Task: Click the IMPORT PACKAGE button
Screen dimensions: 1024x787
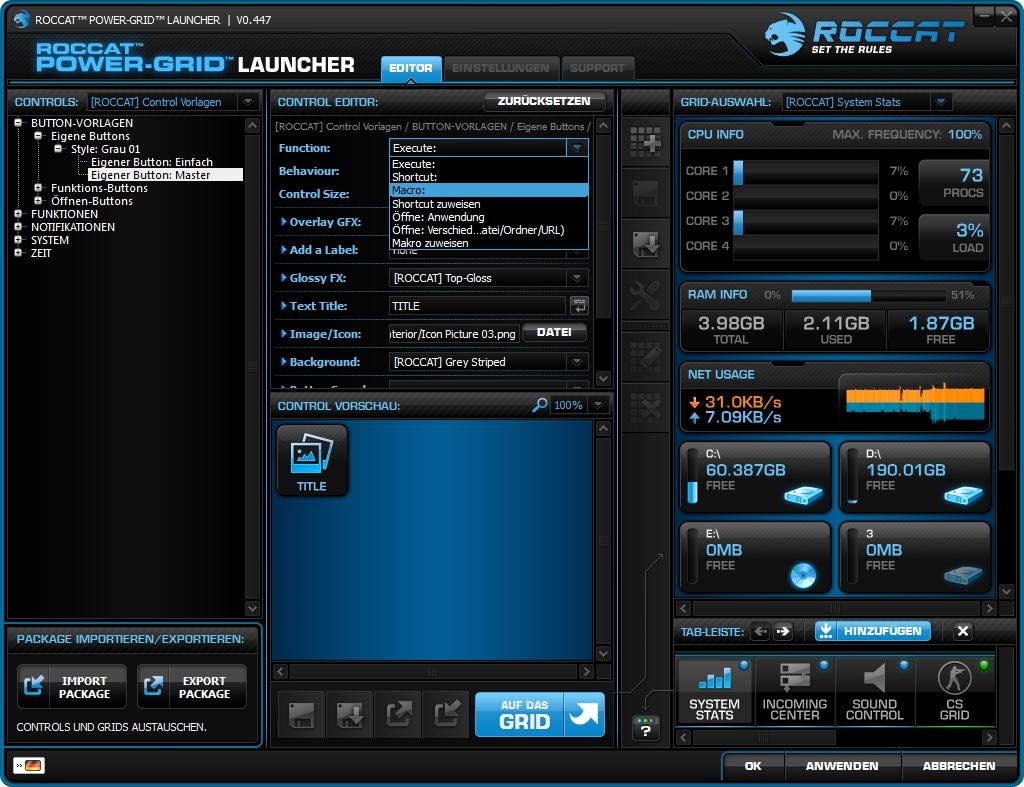Action: click(72, 687)
